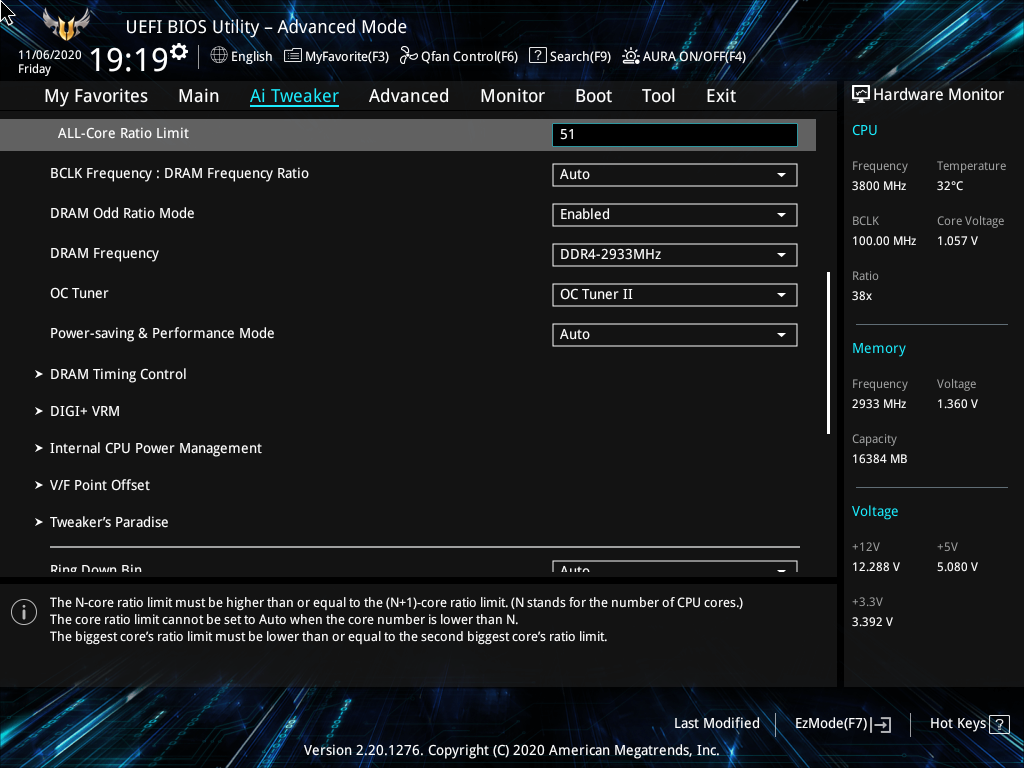This screenshot has height=768, width=1024.
Task: Open DRAM Frequency DDR4-2933MHz dropdown
Action: point(675,255)
